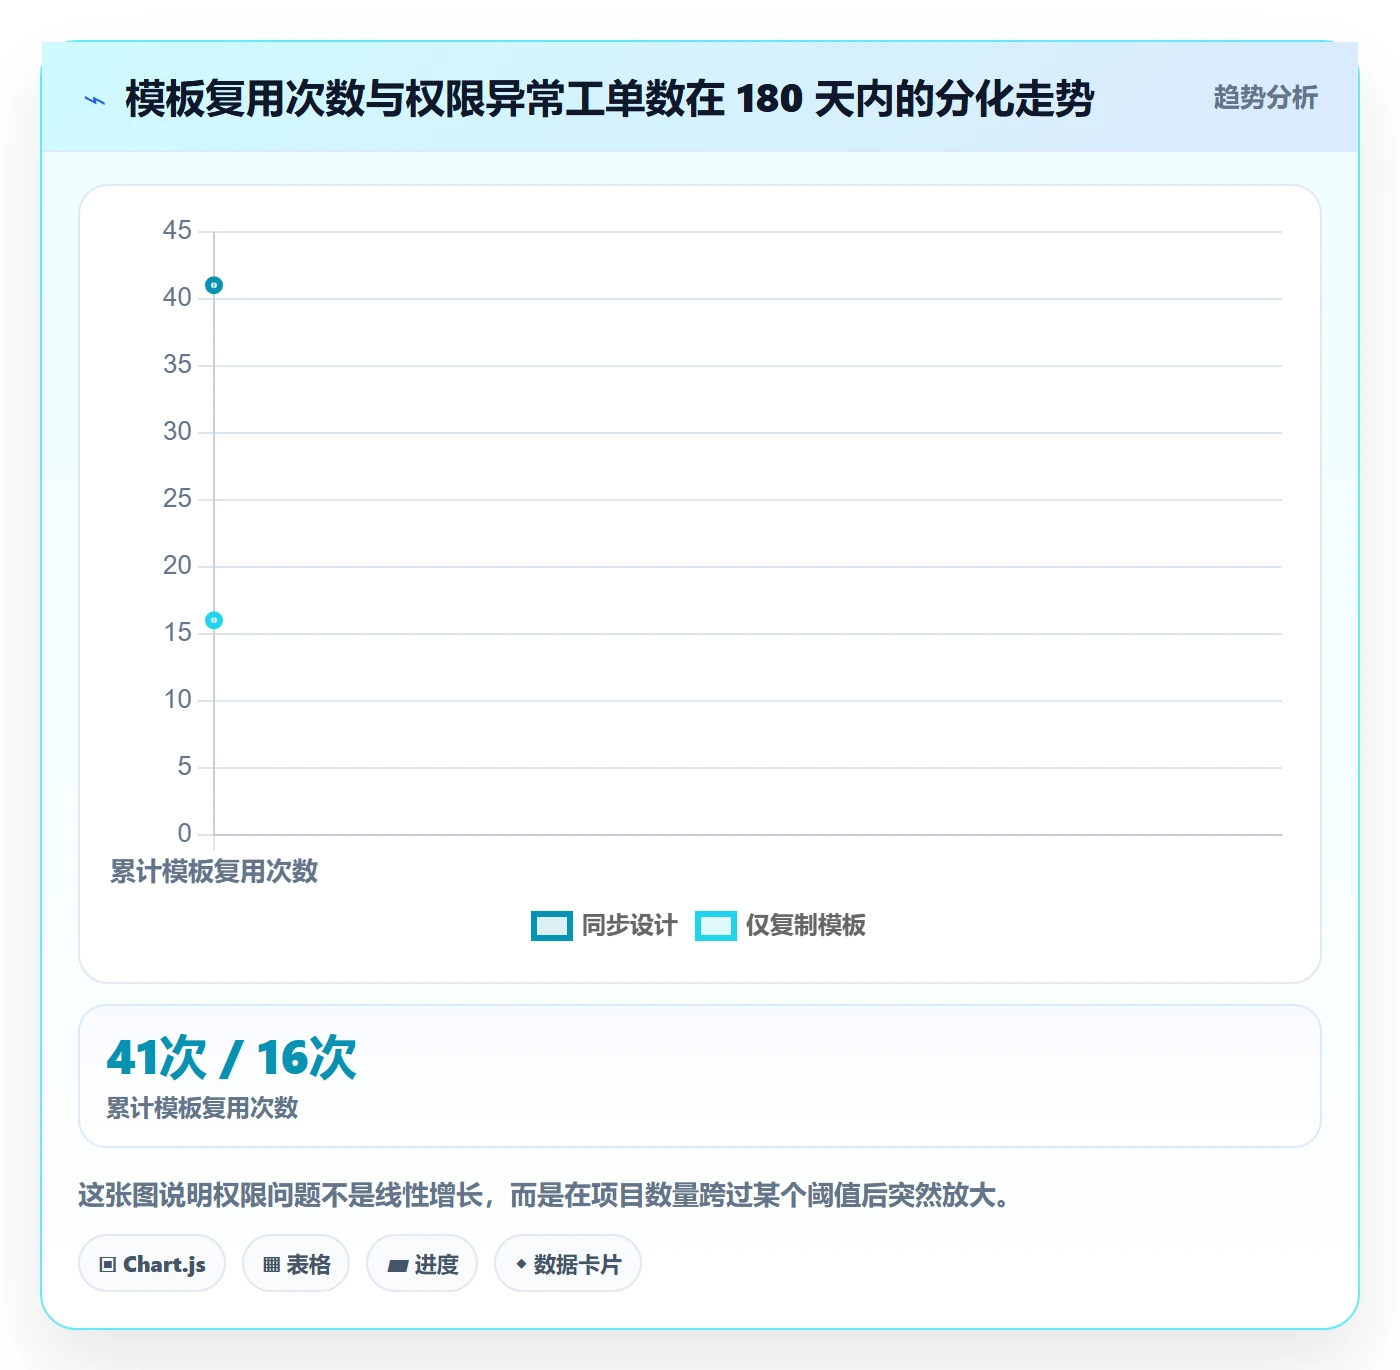Click the Chart.js tag chip
Image resolution: width=1400 pixels, height=1370 pixels.
152,1264
